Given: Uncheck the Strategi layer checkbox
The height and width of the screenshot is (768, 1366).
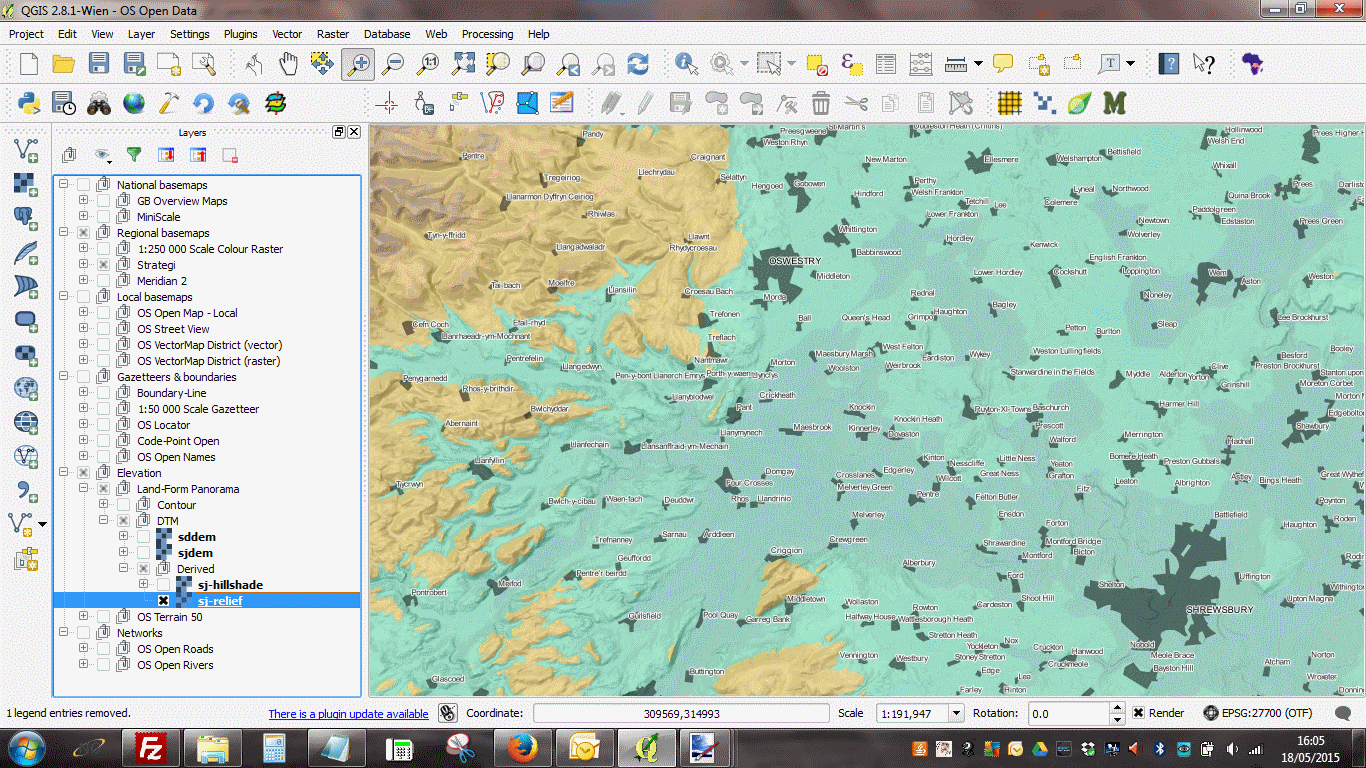Looking at the screenshot, I should click(103, 265).
